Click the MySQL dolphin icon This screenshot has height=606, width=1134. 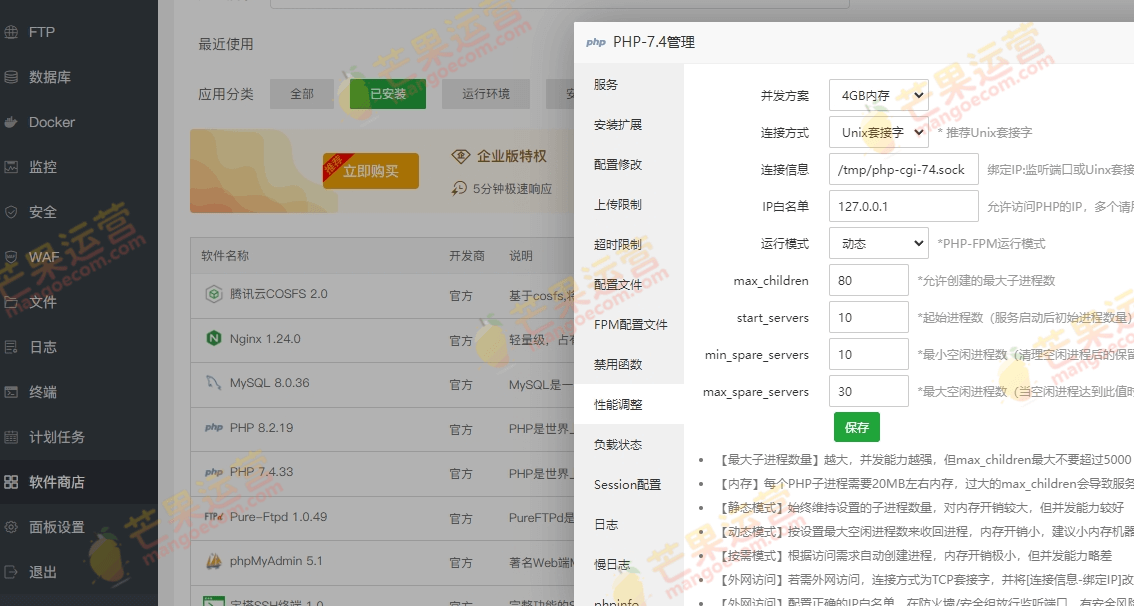(x=213, y=383)
